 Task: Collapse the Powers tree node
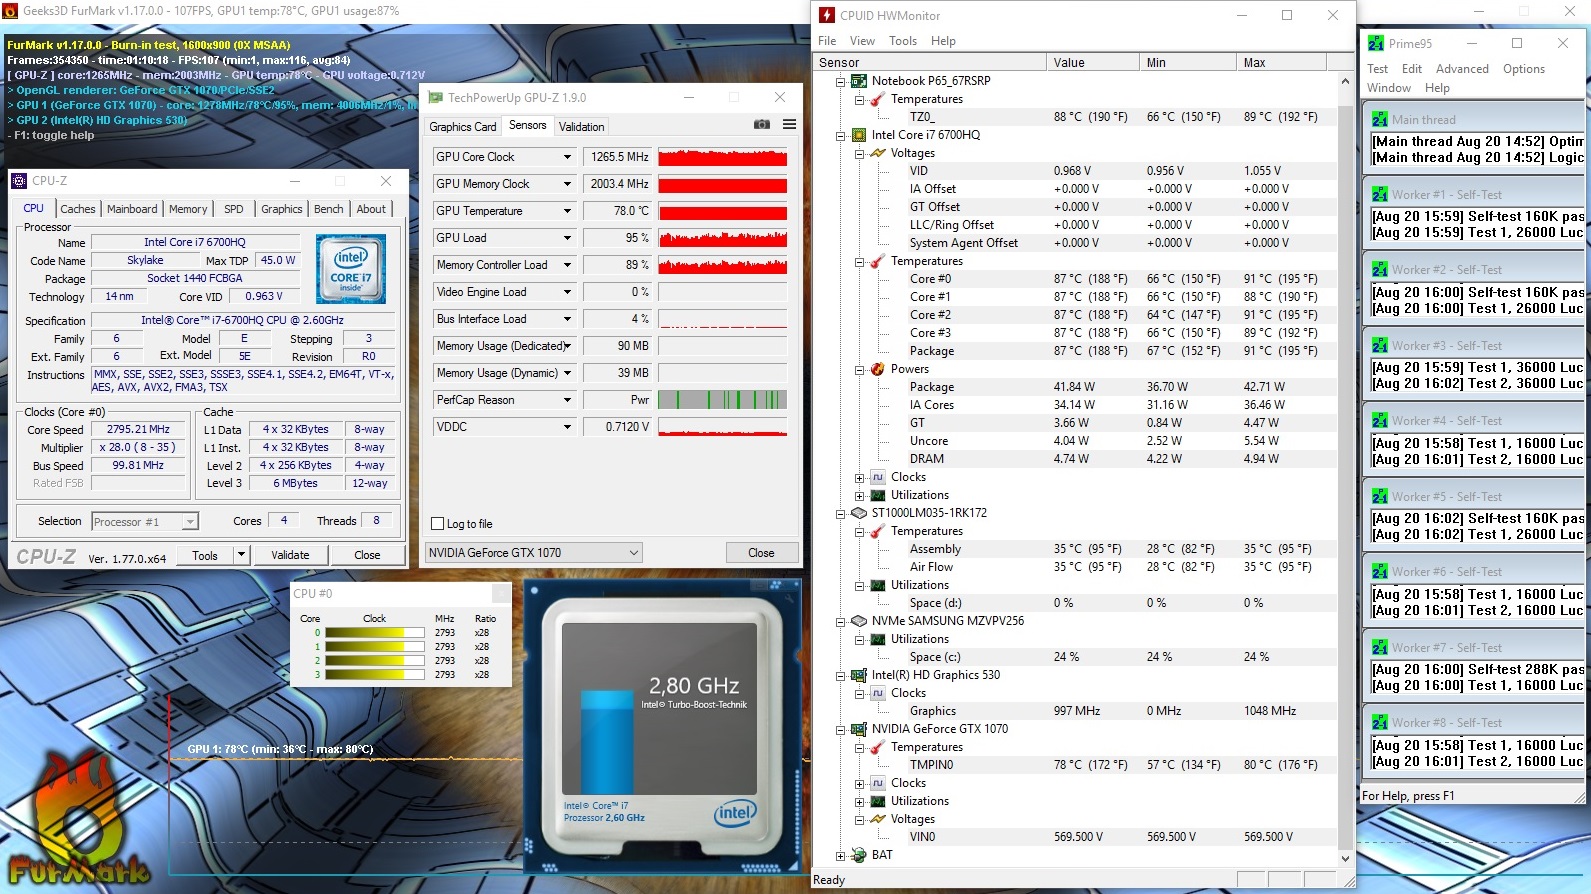tap(859, 369)
